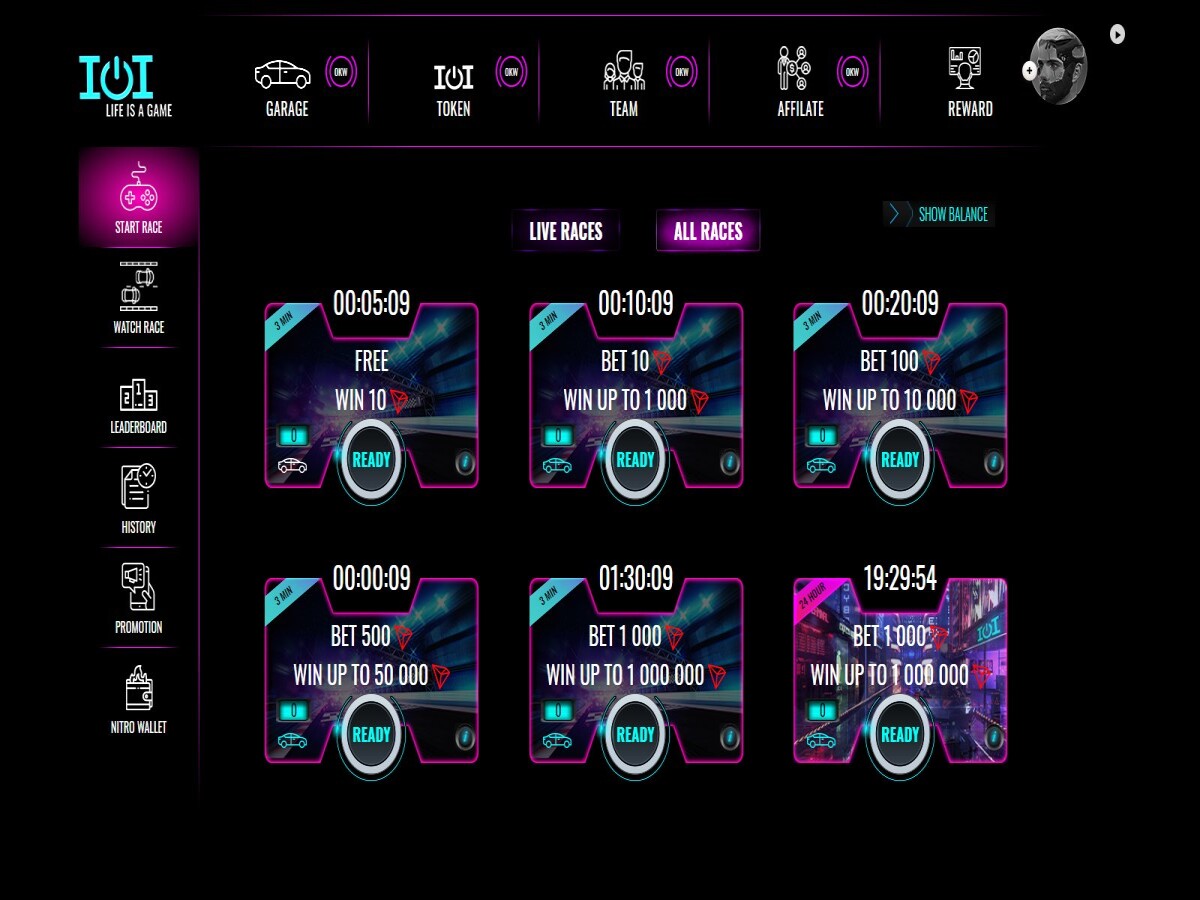Click car icon on 19:29:54 race card

click(820, 741)
